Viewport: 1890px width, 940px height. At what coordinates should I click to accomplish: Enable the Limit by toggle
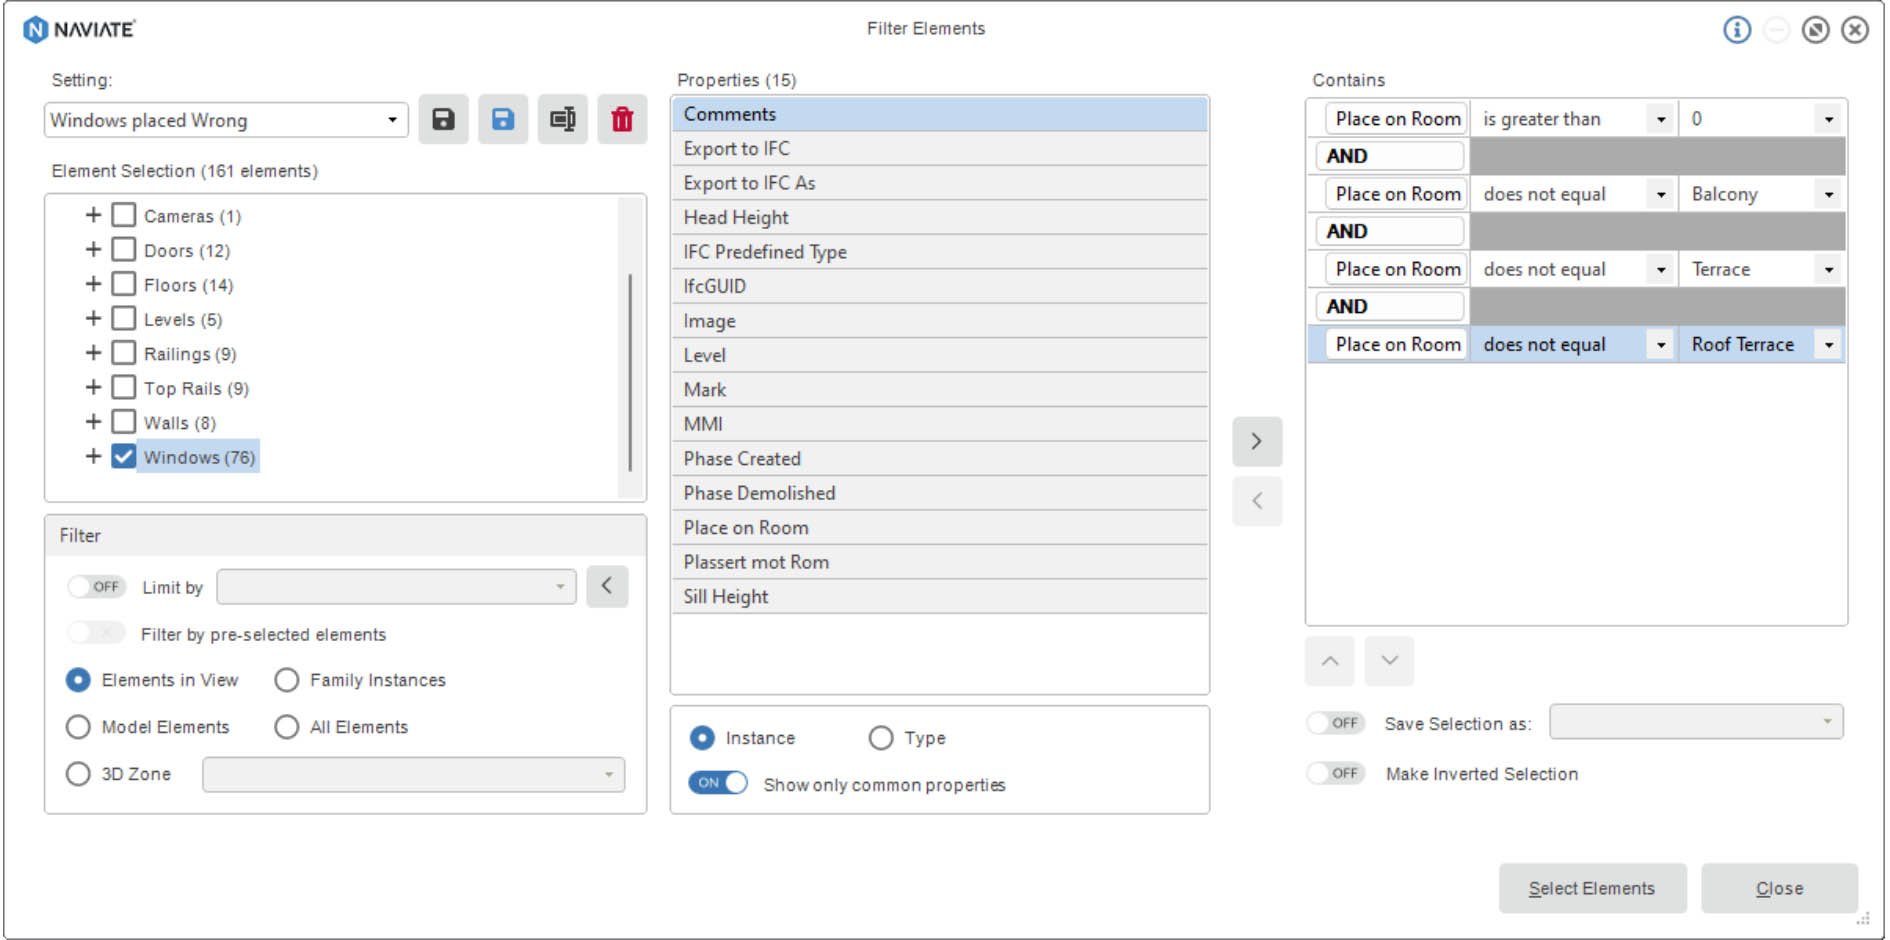point(95,587)
